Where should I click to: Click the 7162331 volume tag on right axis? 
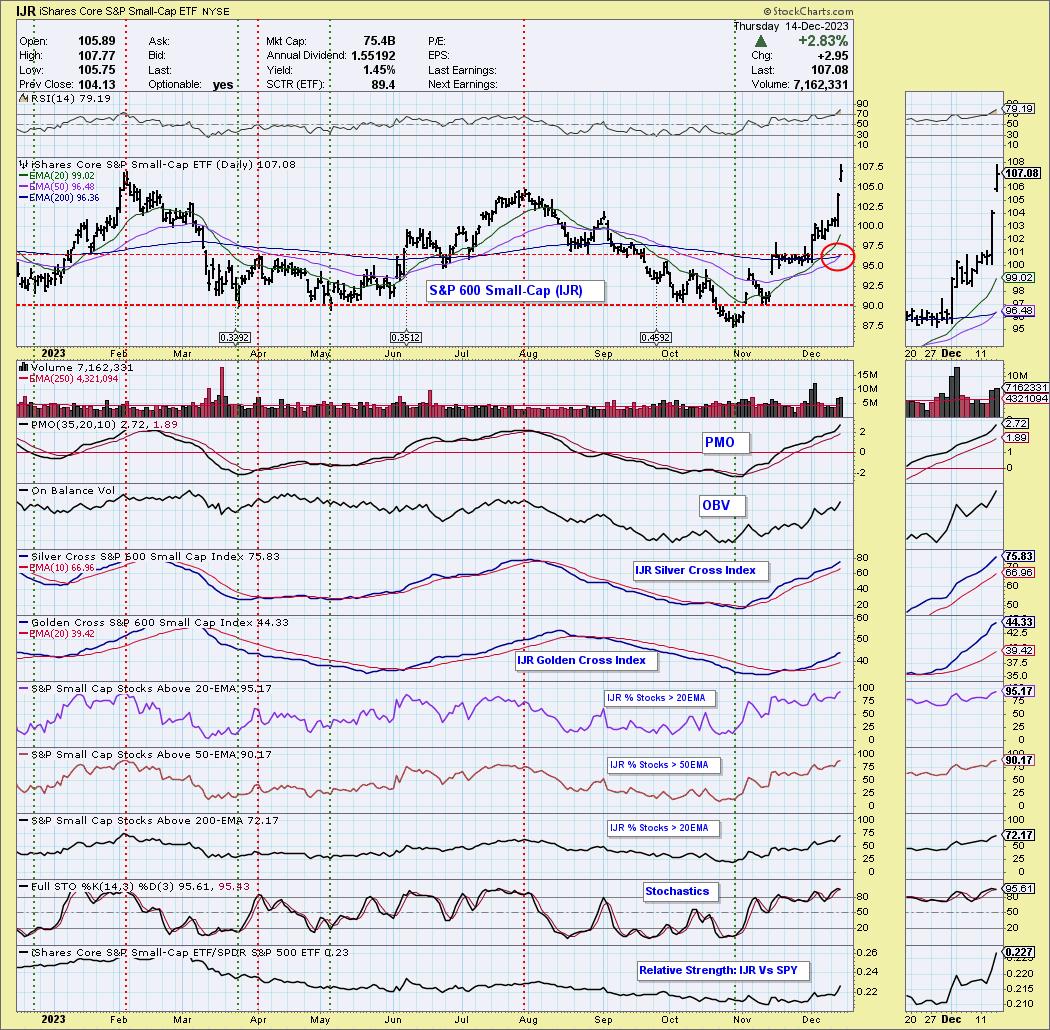point(1026,388)
